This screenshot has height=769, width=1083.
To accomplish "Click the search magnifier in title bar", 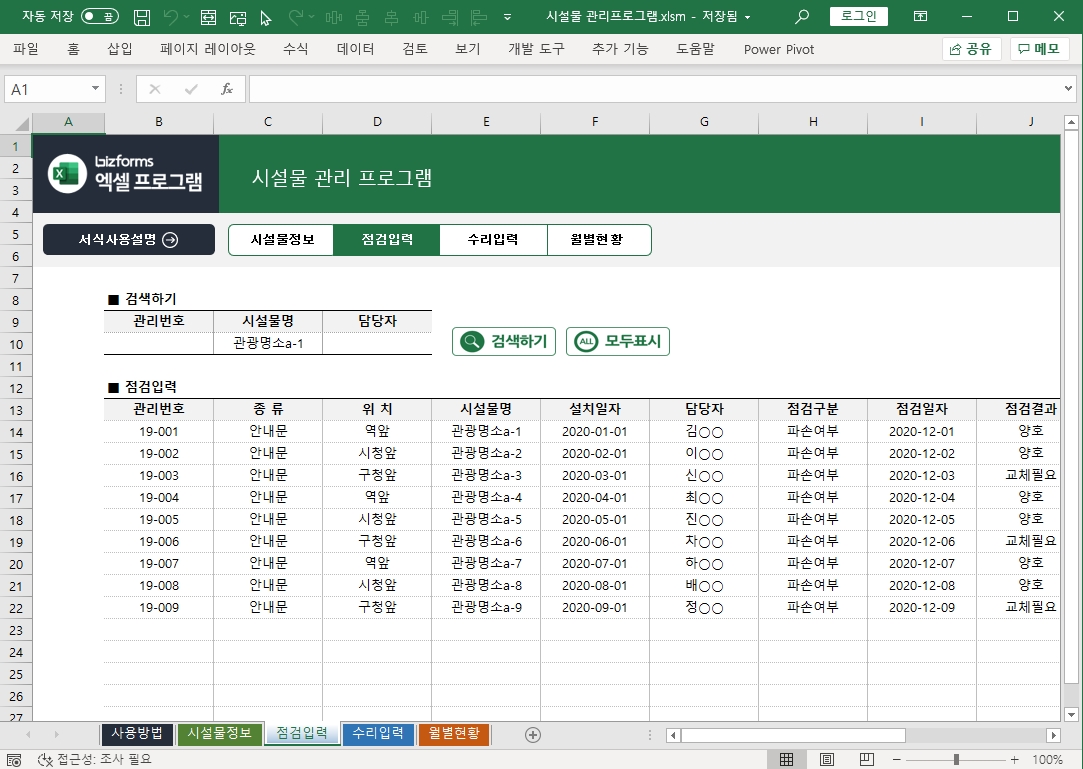I will point(801,17).
